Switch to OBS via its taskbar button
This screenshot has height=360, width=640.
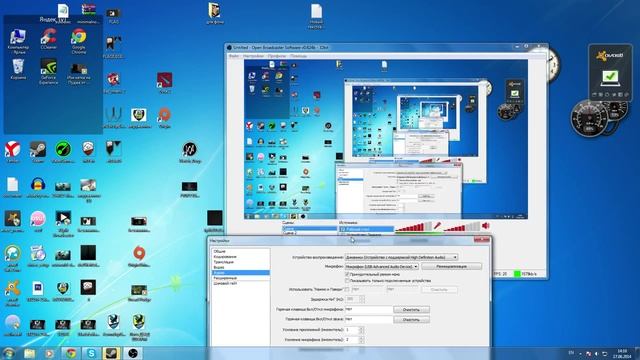coord(133,353)
